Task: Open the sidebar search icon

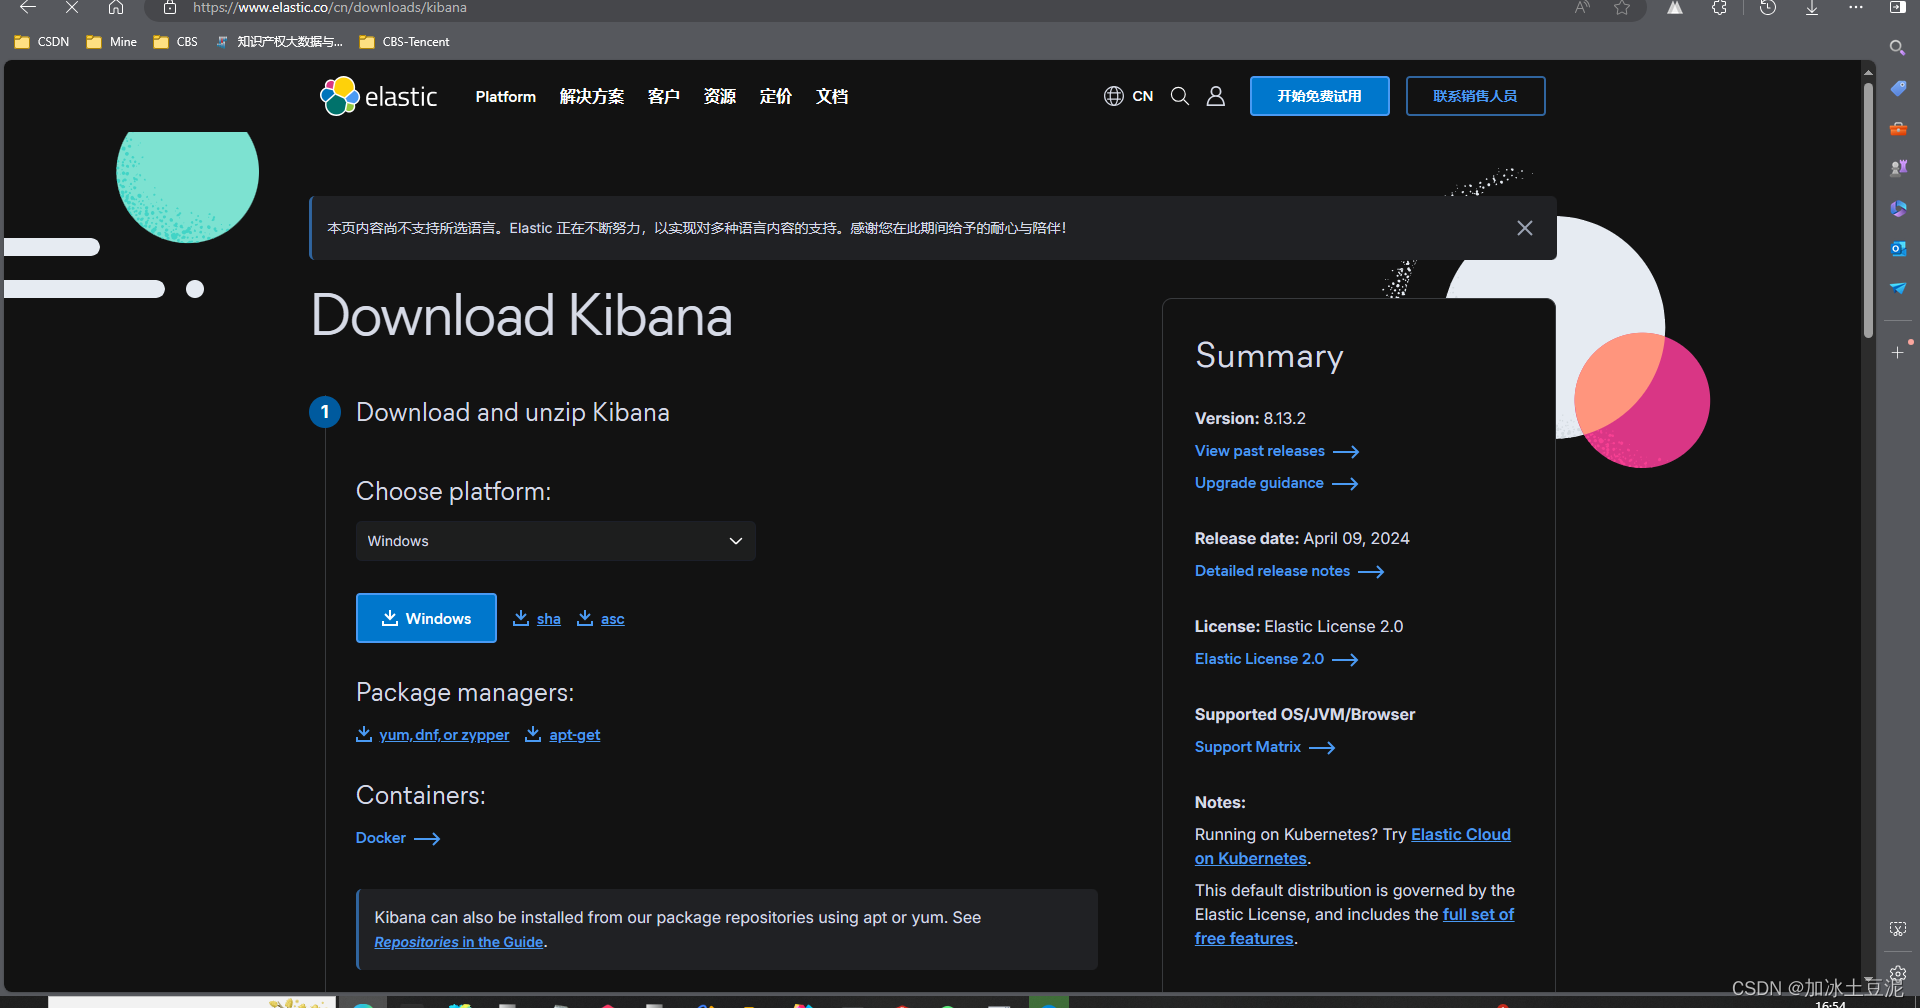Action: click(1897, 48)
